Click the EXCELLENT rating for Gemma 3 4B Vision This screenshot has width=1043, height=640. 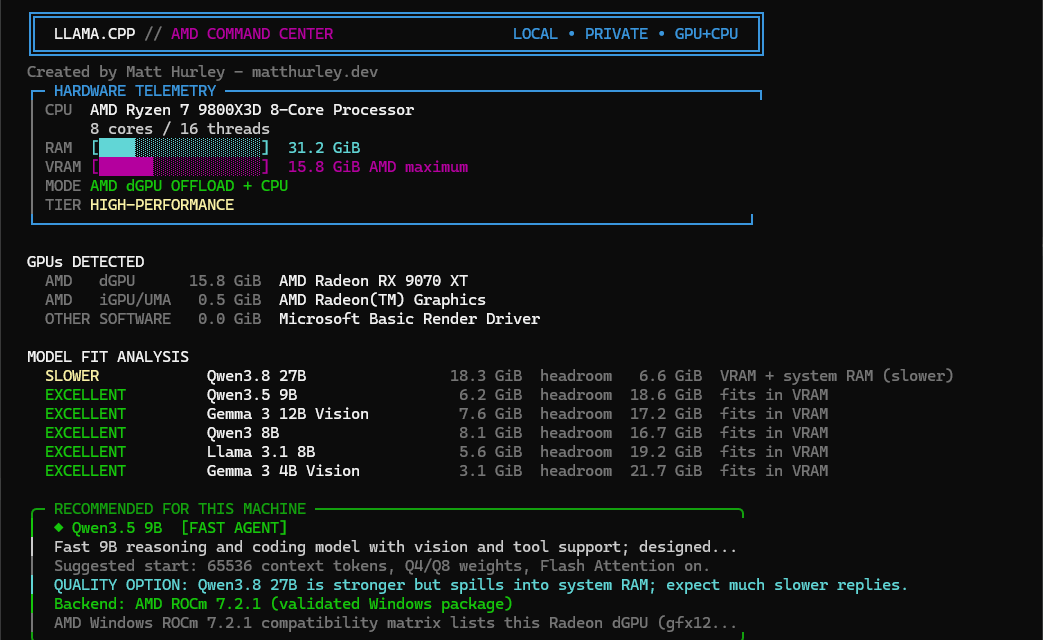85,471
